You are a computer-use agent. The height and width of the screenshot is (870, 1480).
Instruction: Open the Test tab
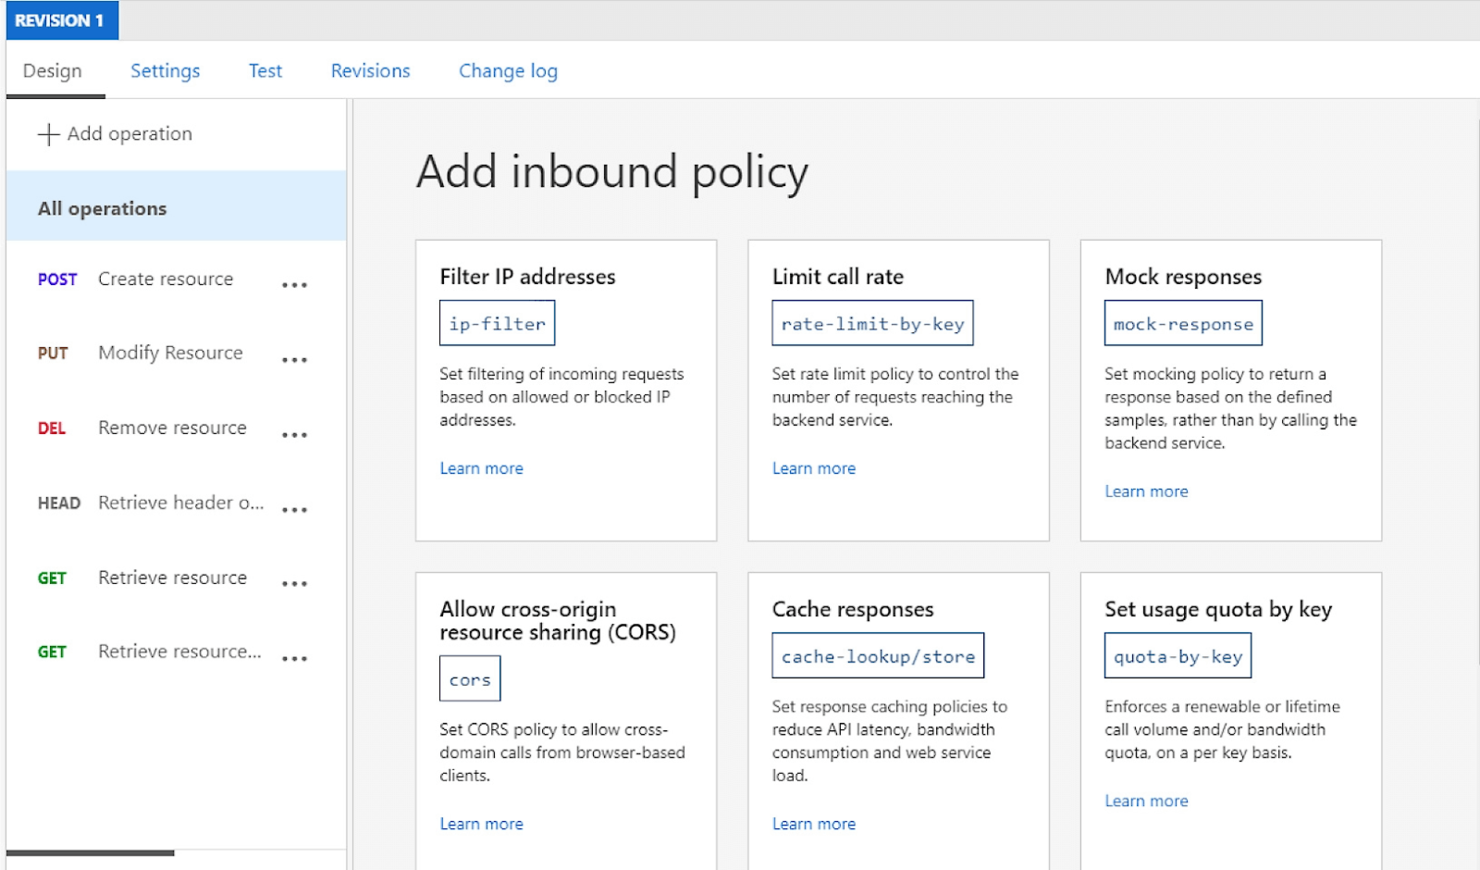coord(264,70)
